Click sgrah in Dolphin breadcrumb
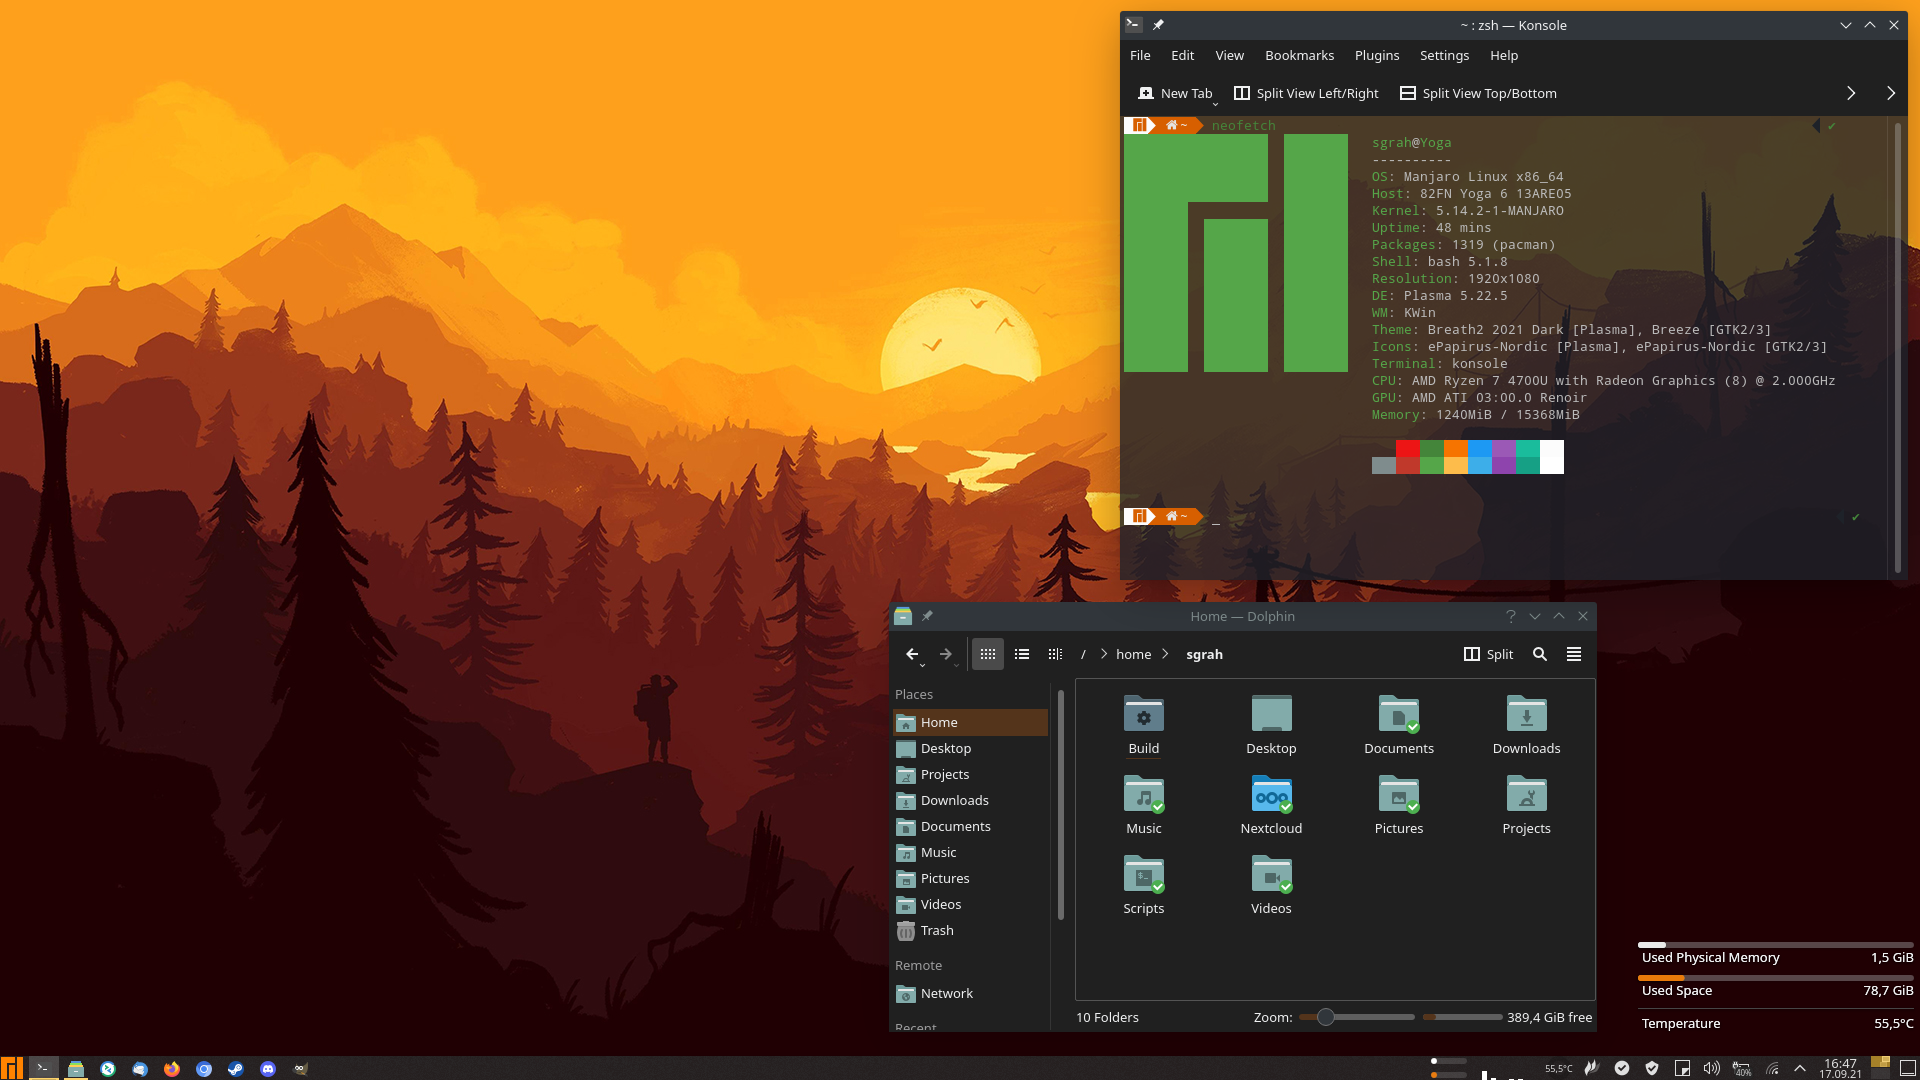This screenshot has height=1080, width=1920. pos(1204,654)
